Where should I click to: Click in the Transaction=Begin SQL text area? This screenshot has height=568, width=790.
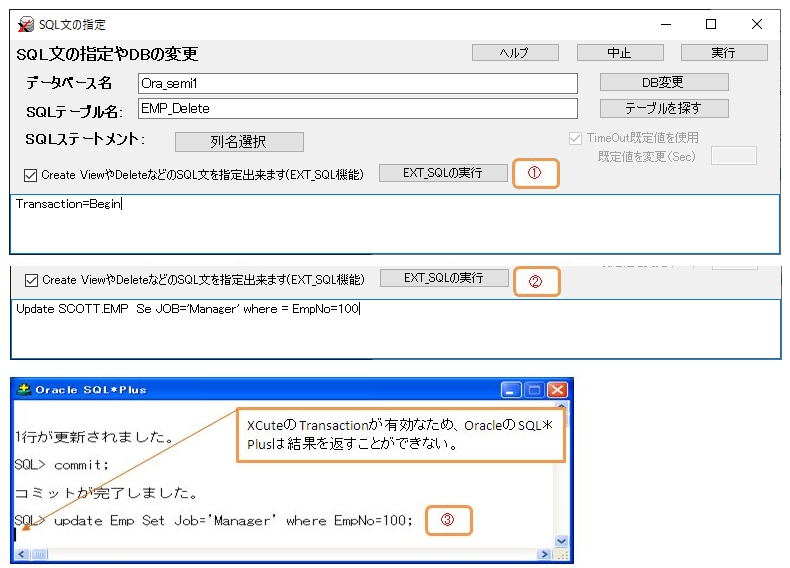click(x=395, y=224)
